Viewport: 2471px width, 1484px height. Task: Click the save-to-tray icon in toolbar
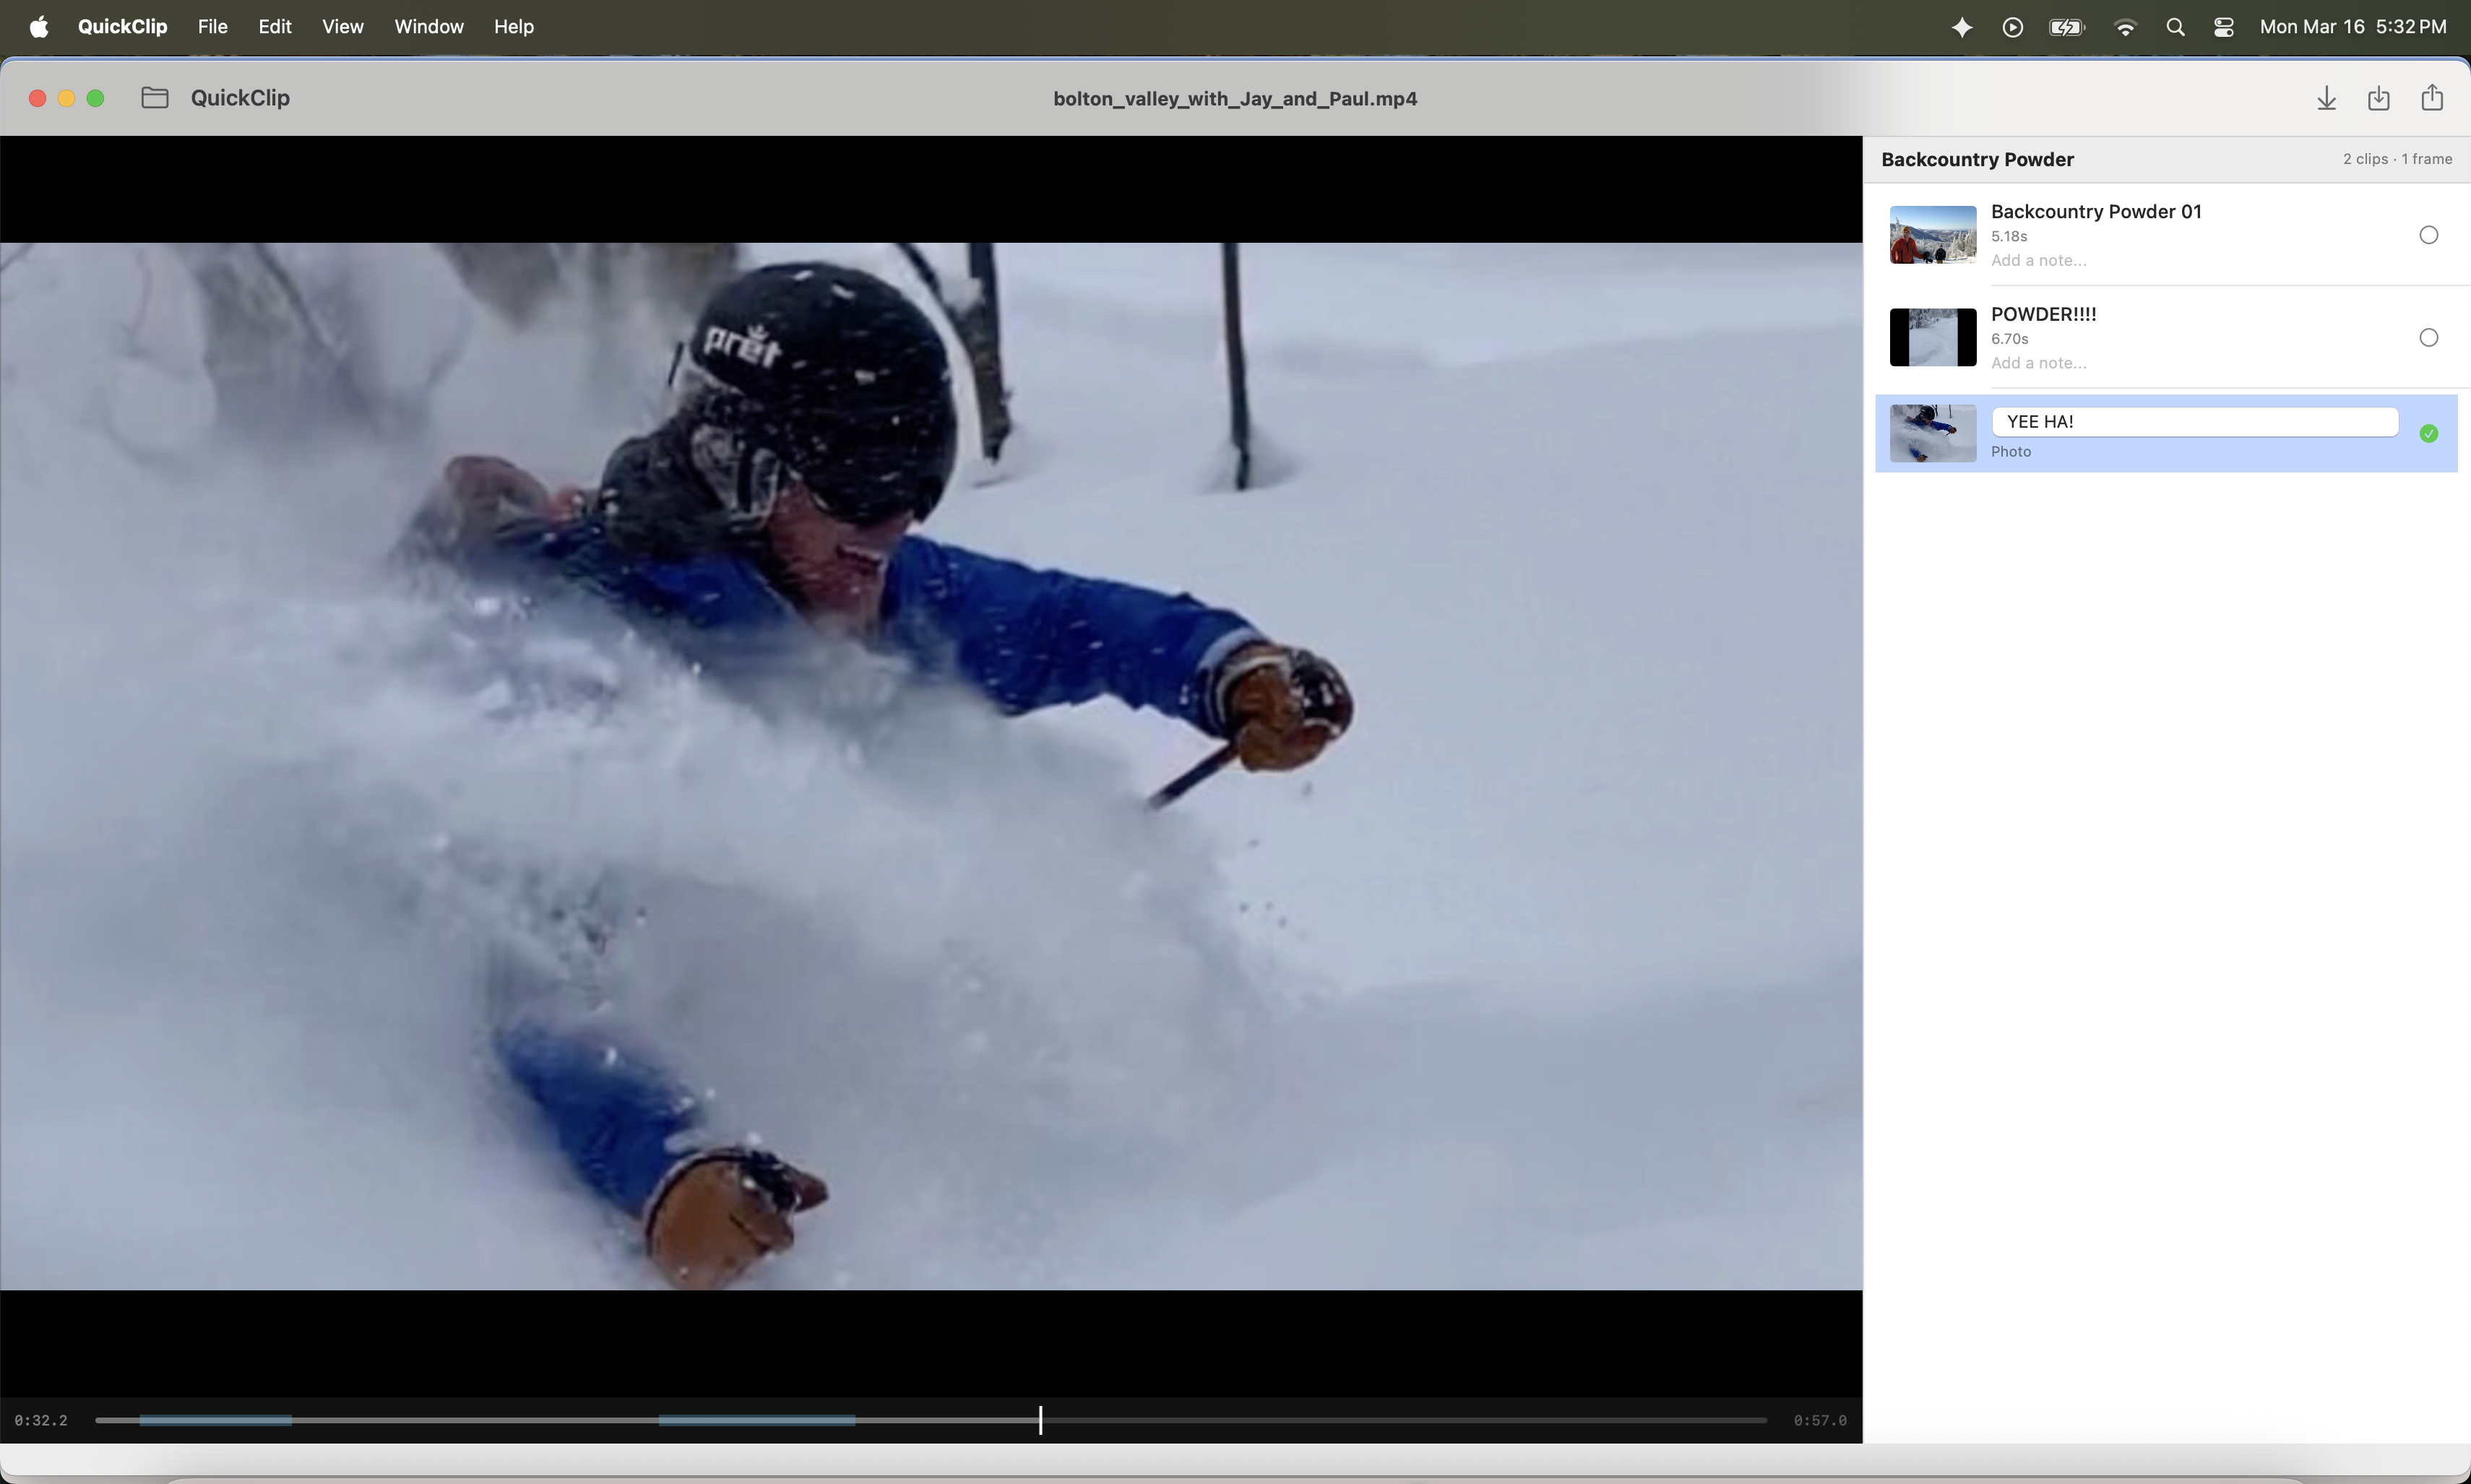click(x=2379, y=98)
